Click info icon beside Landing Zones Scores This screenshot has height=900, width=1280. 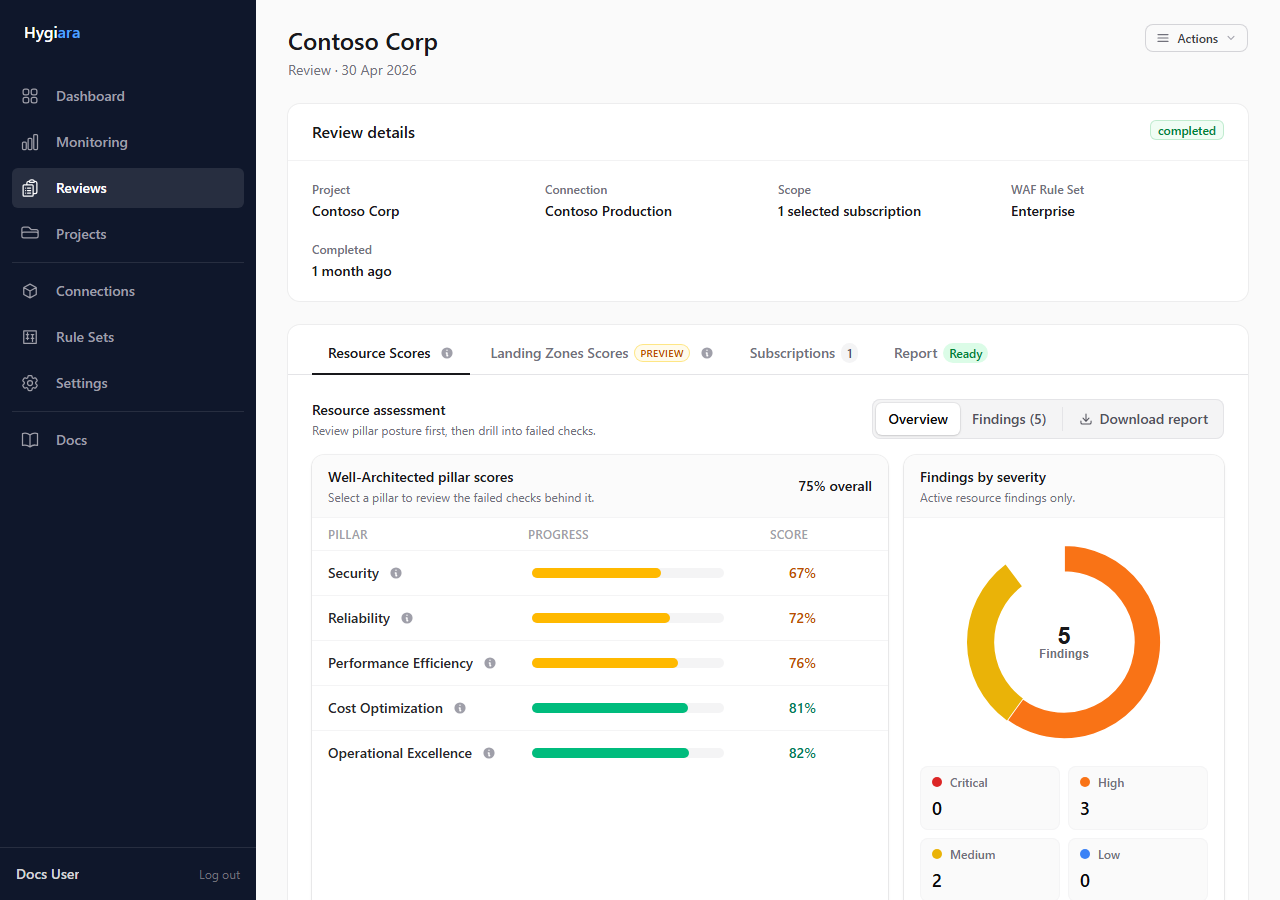[x=707, y=353]
